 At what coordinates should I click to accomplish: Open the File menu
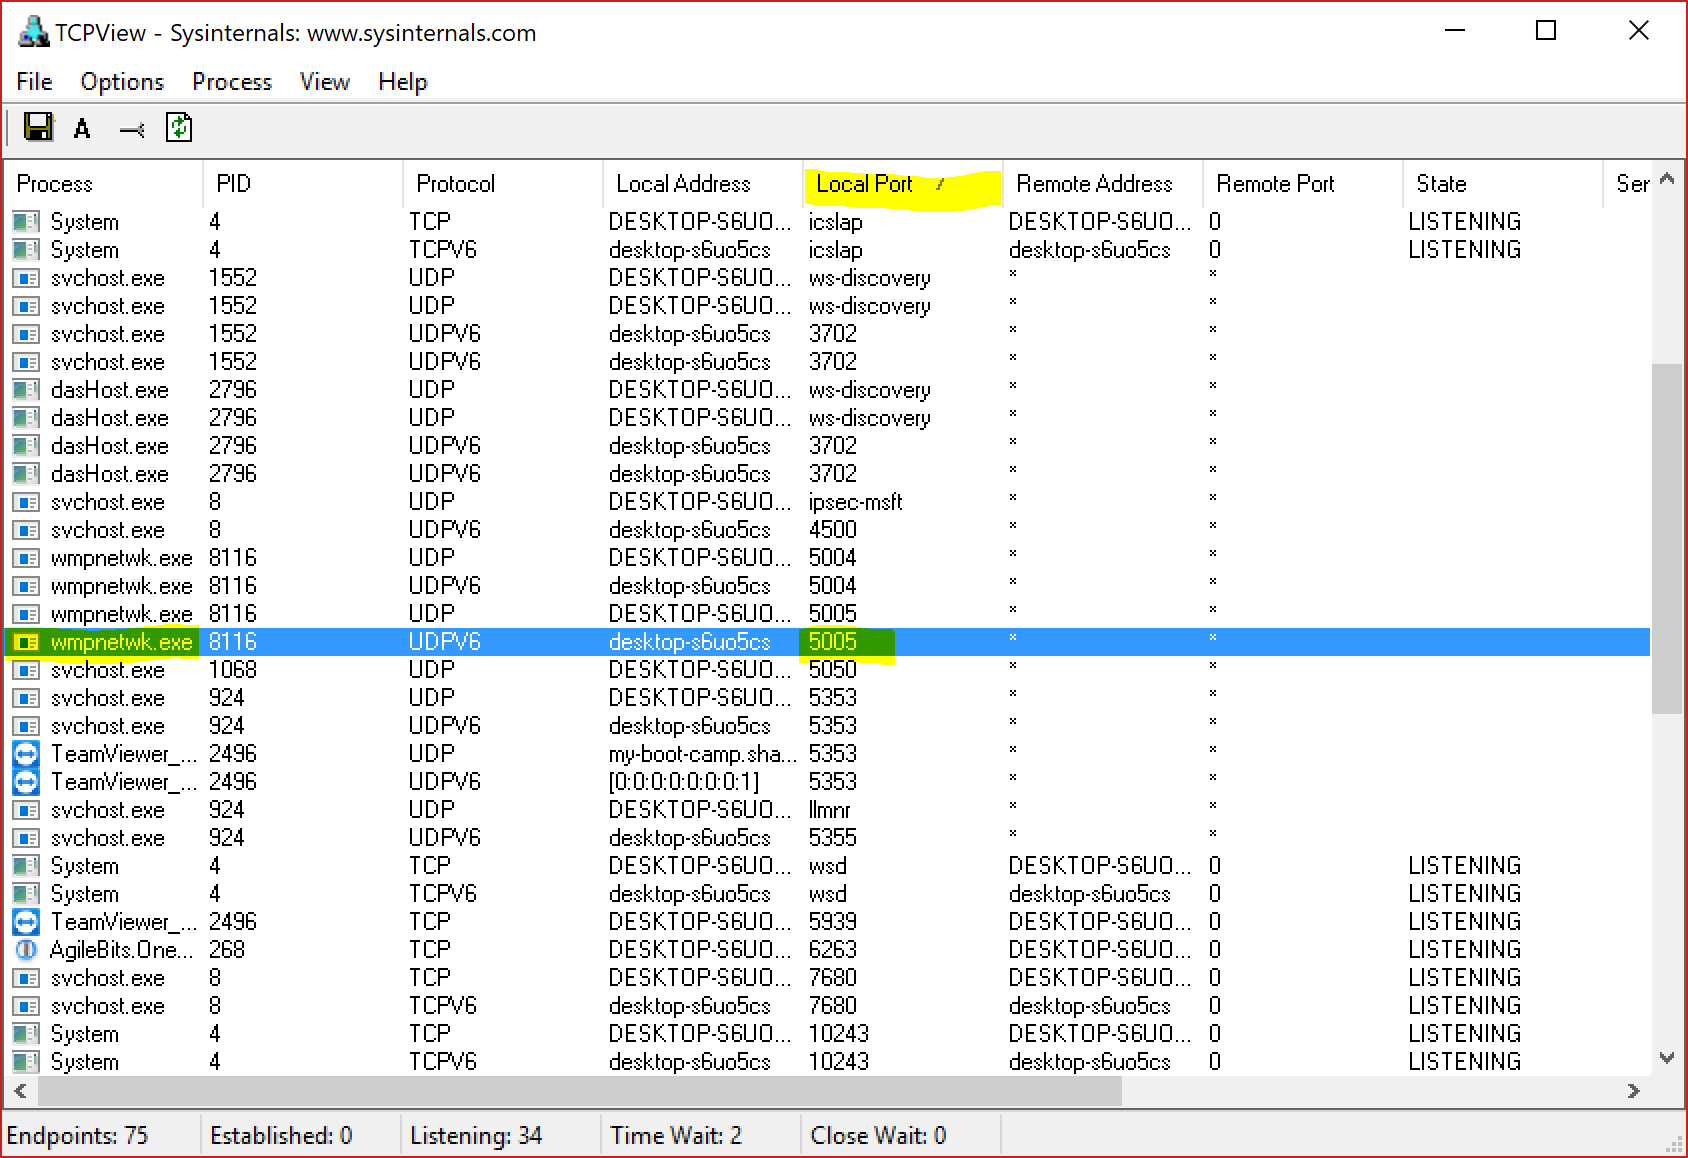tap(34, 82)
